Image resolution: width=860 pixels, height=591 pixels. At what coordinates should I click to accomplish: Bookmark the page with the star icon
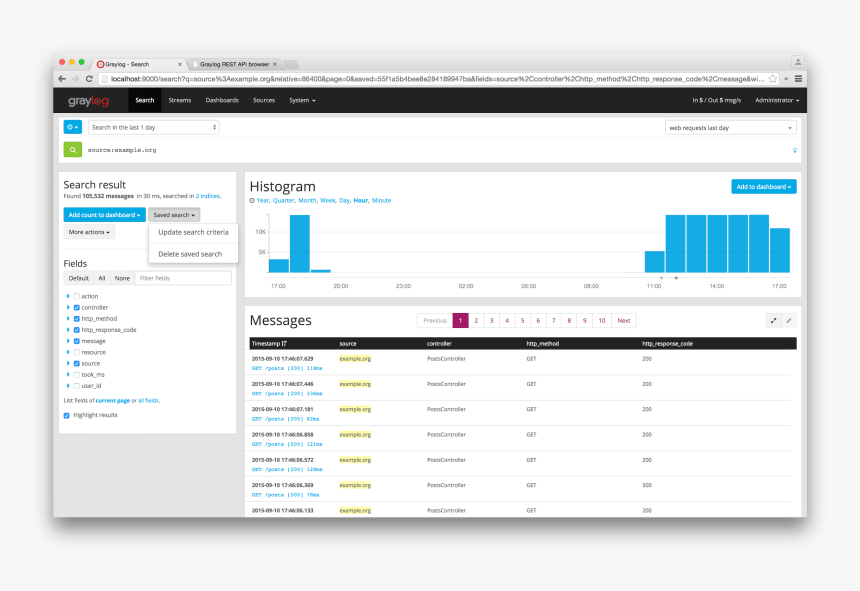pos(773,78)
